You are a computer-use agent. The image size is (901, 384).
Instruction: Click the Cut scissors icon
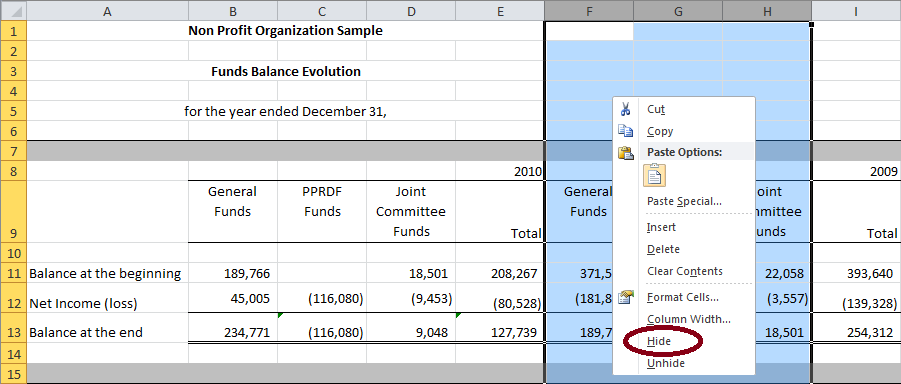(x=626, y=109)
